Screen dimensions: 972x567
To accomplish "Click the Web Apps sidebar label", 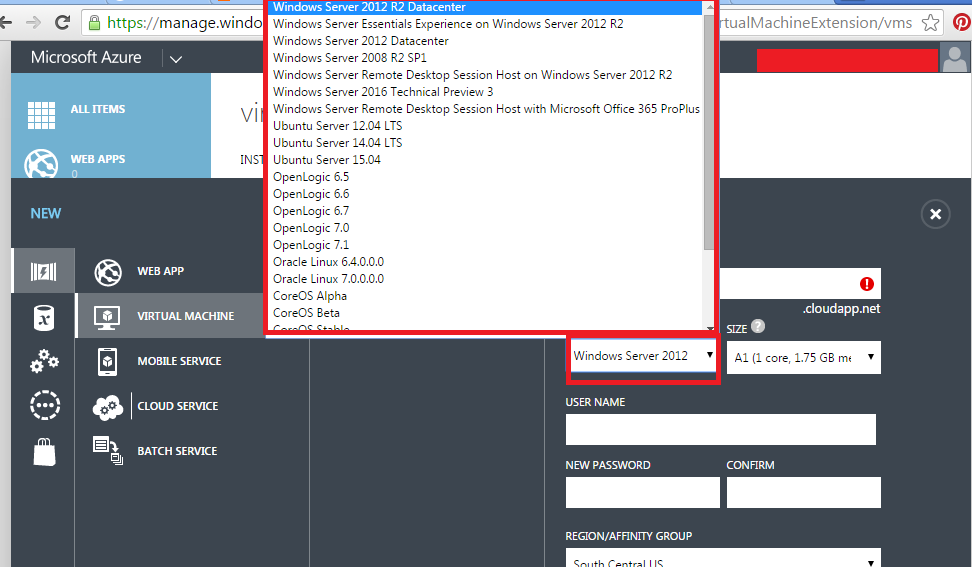I will pos(98,159).
